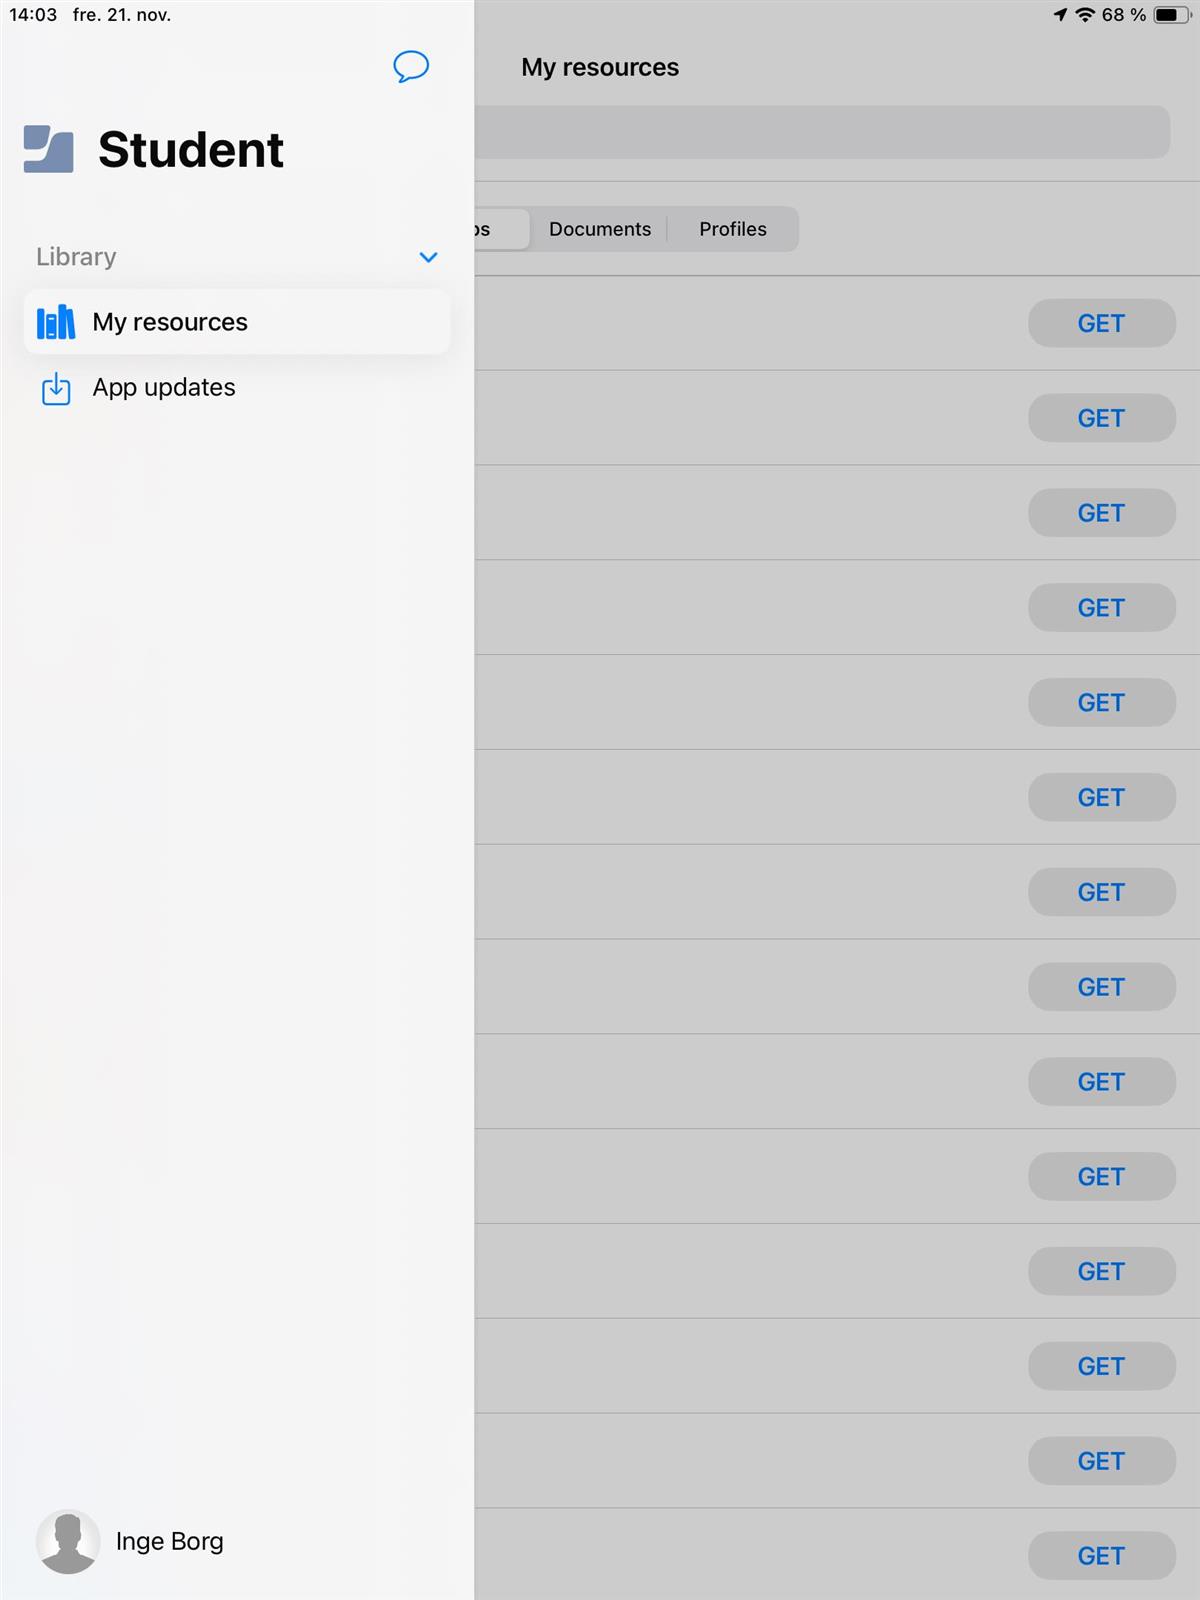Collapse the Library section chevron
Viewport: 1200px width, 1600px height.
[428, 257]
